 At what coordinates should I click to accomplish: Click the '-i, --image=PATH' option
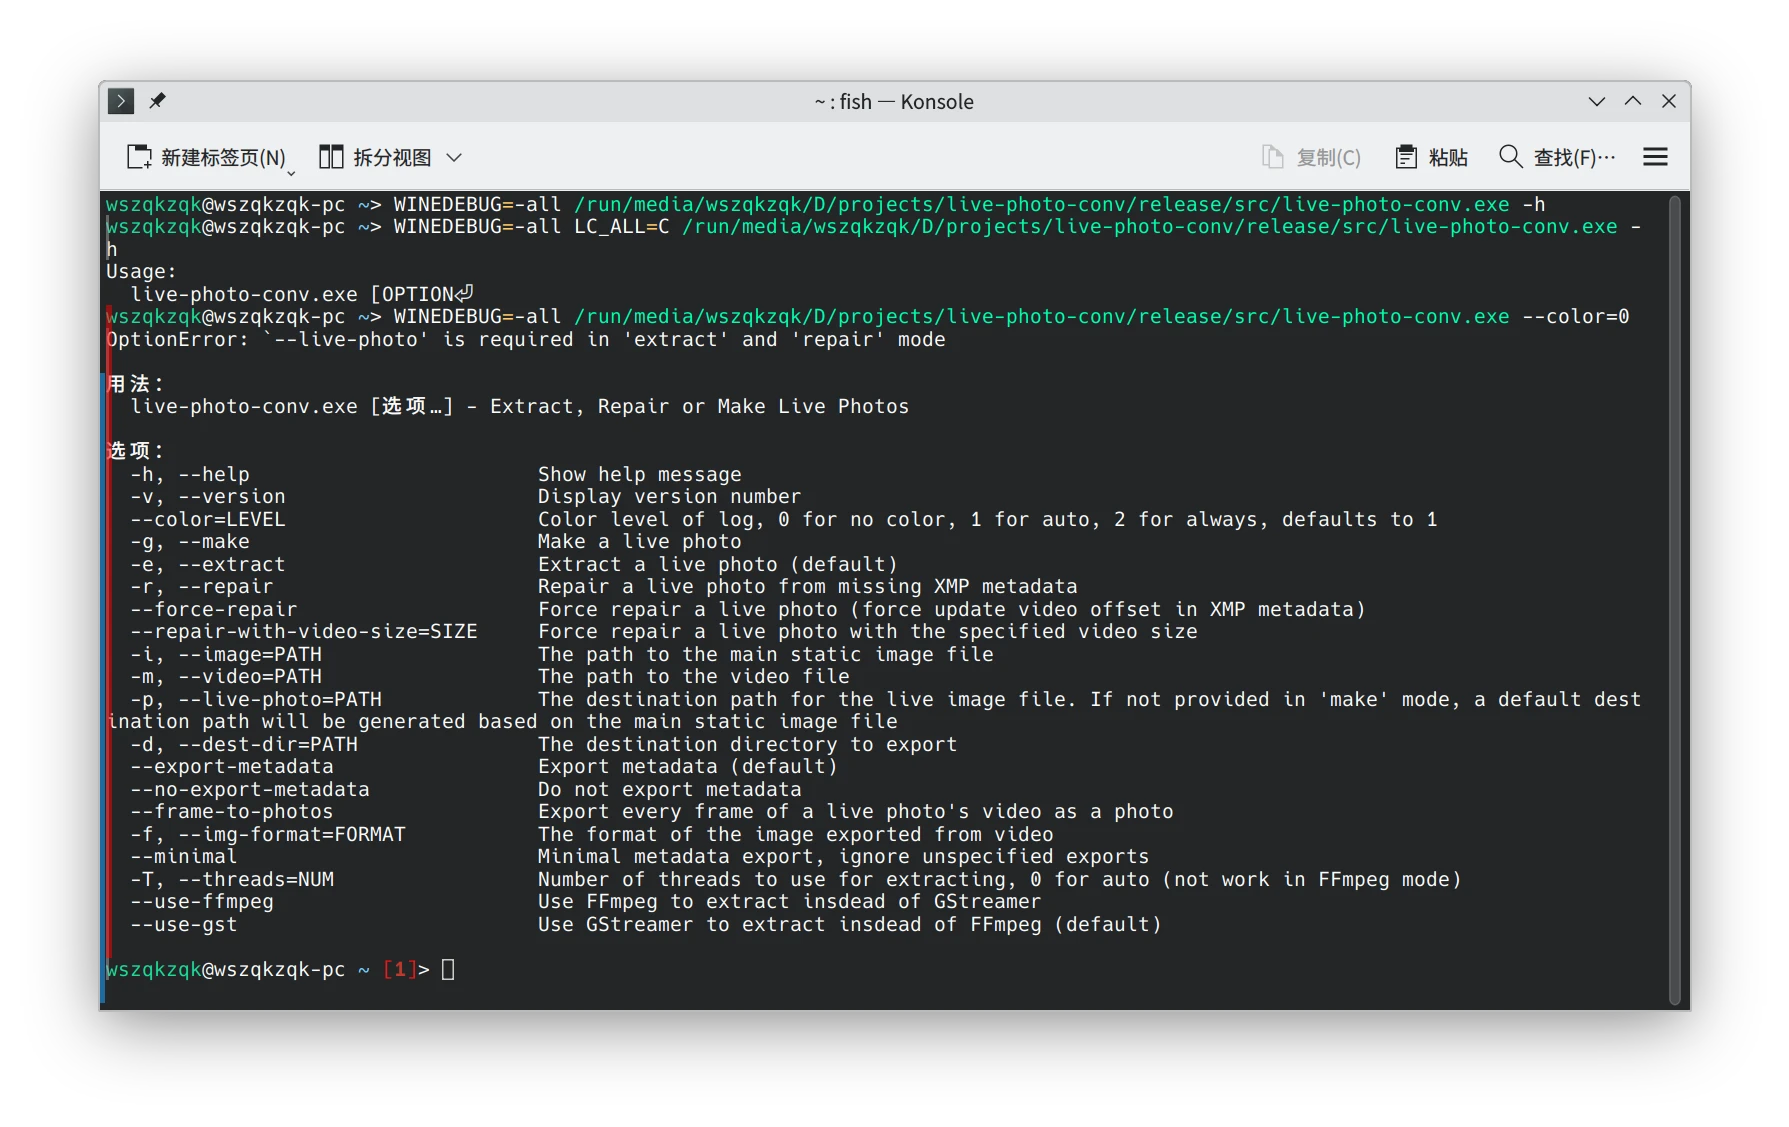click(226, 654)
